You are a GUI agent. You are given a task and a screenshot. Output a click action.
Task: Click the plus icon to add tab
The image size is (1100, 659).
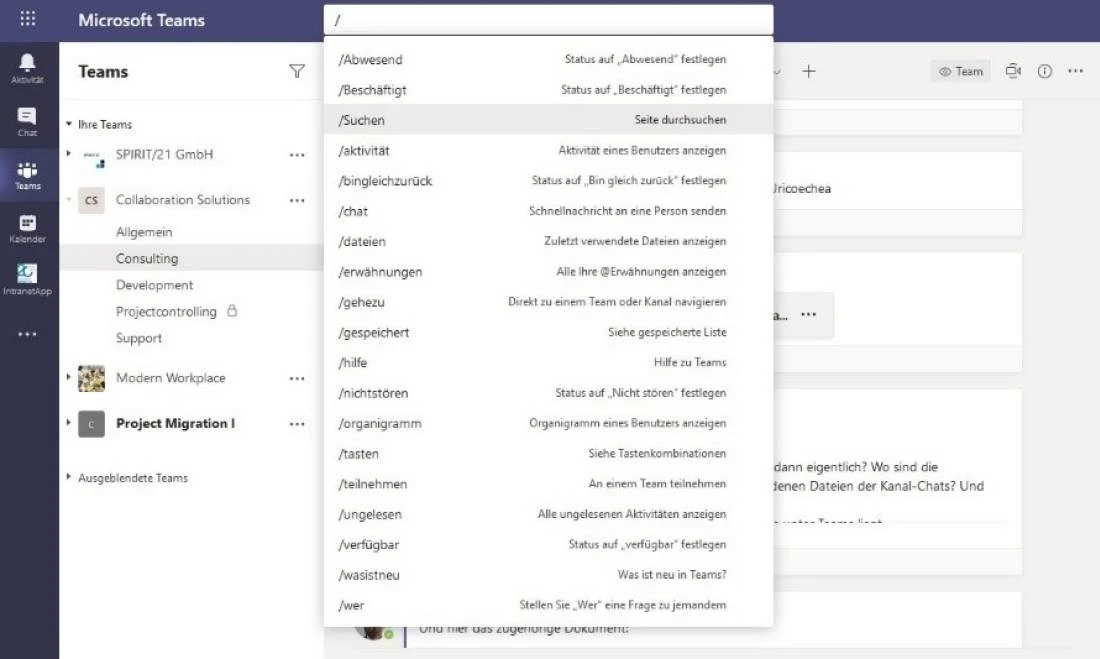[809, 71]
